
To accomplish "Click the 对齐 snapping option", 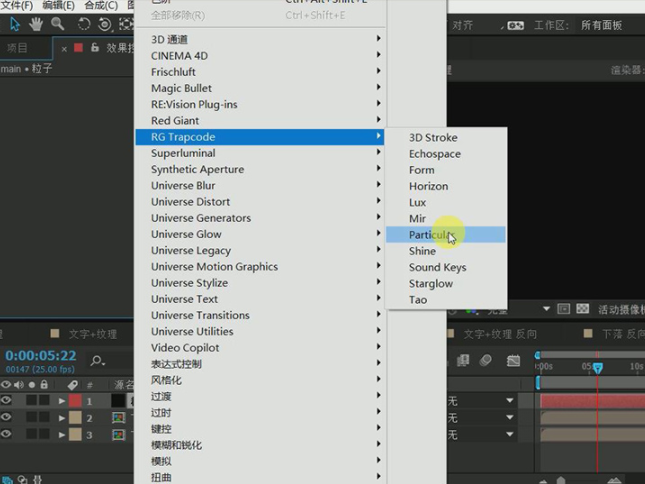I will (x=462, y=25).
